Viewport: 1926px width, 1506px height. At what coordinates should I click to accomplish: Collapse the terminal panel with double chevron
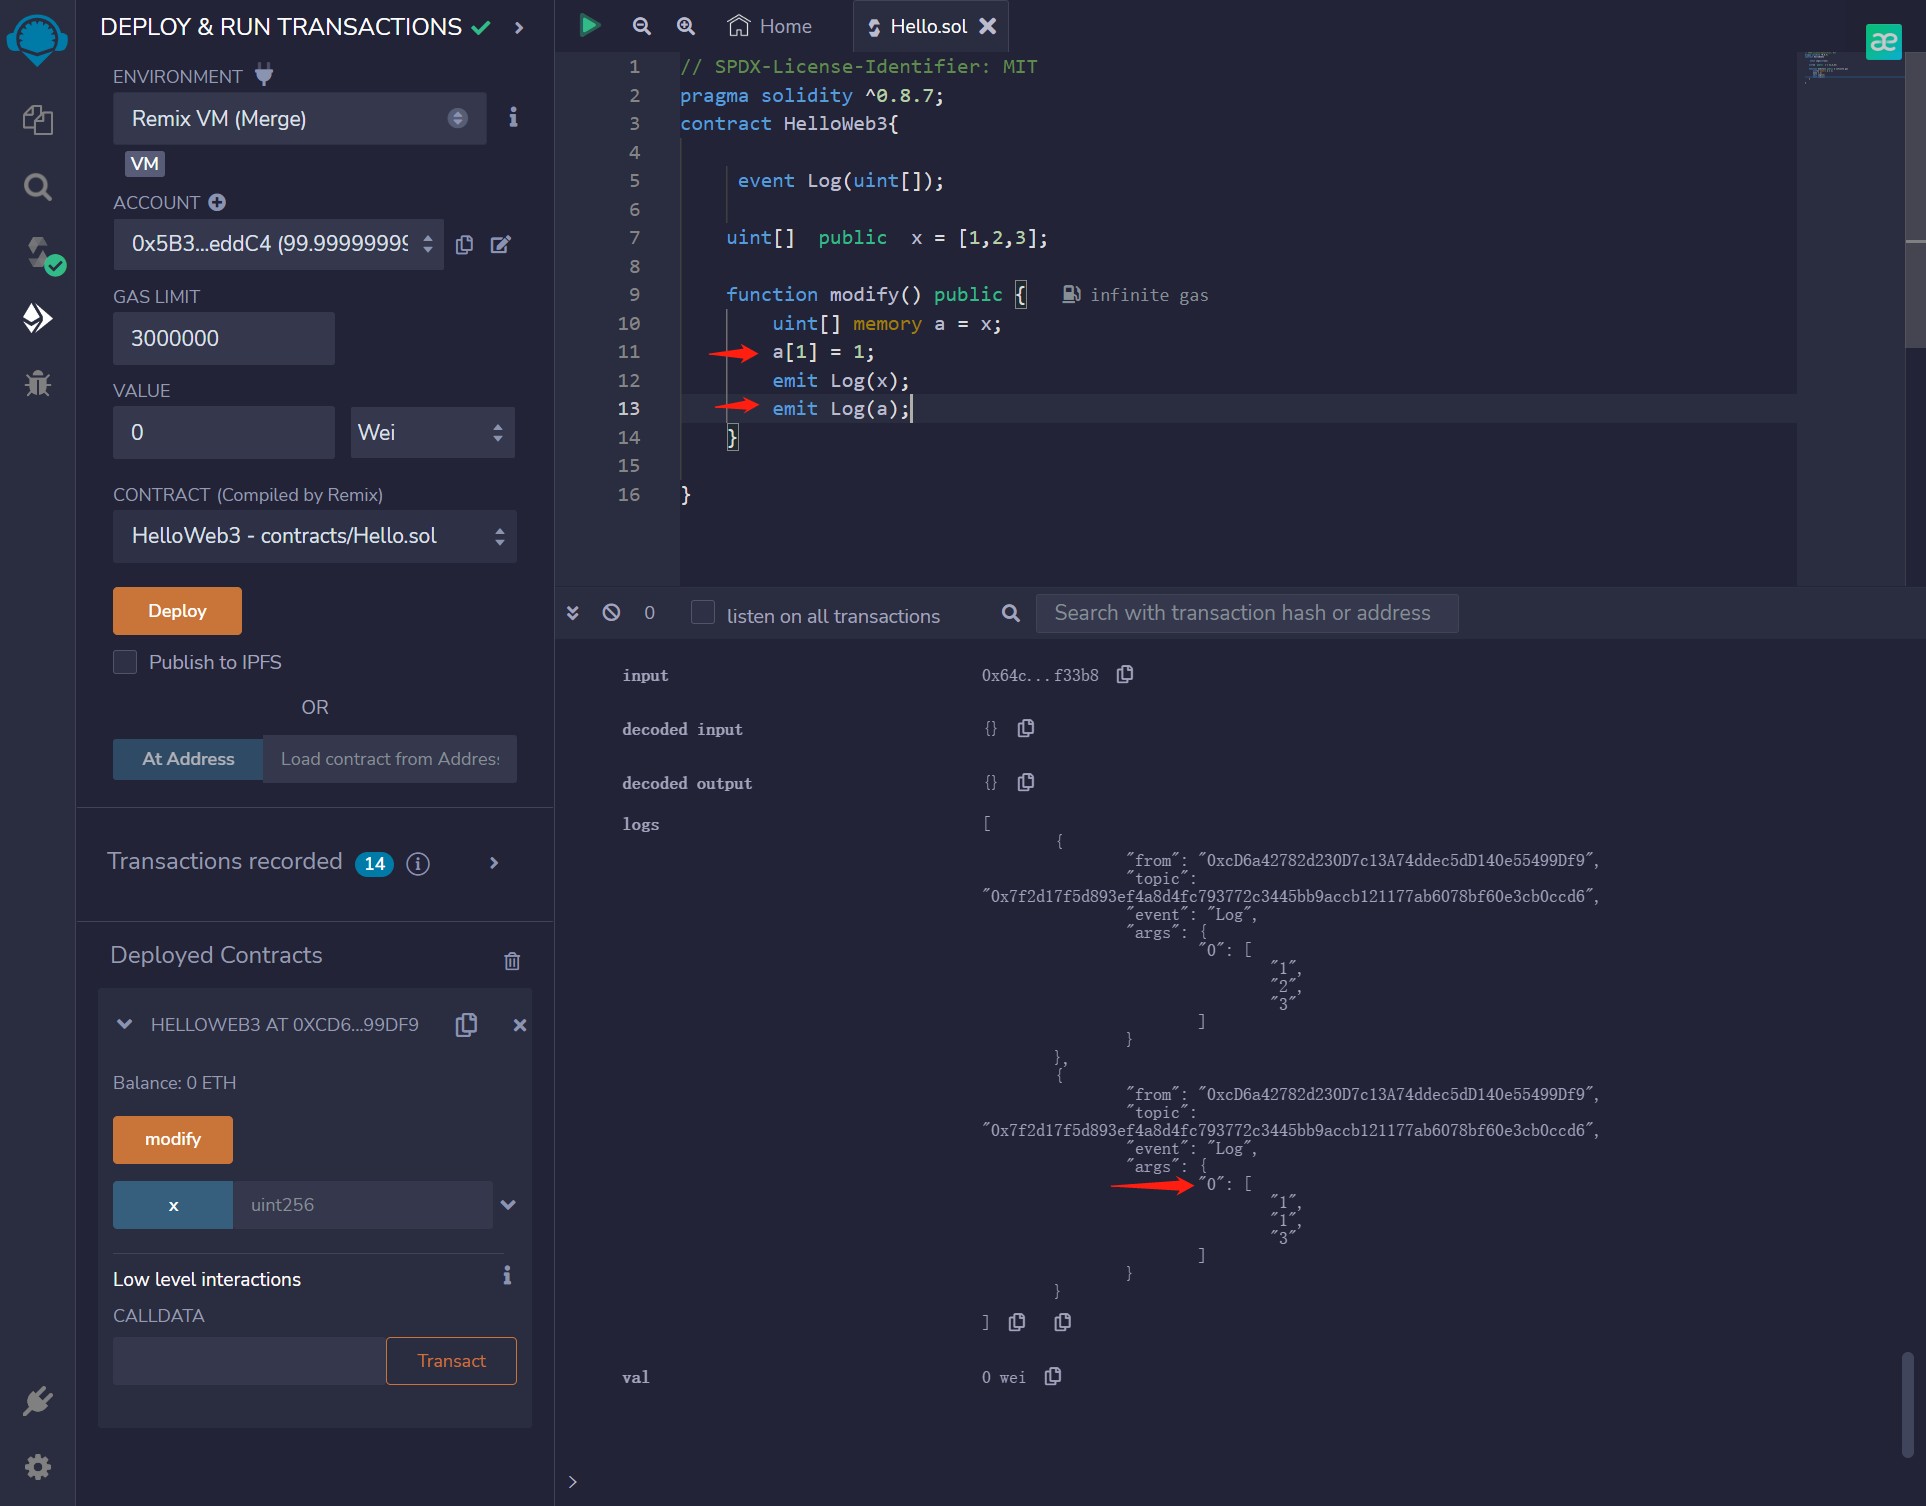573,613
